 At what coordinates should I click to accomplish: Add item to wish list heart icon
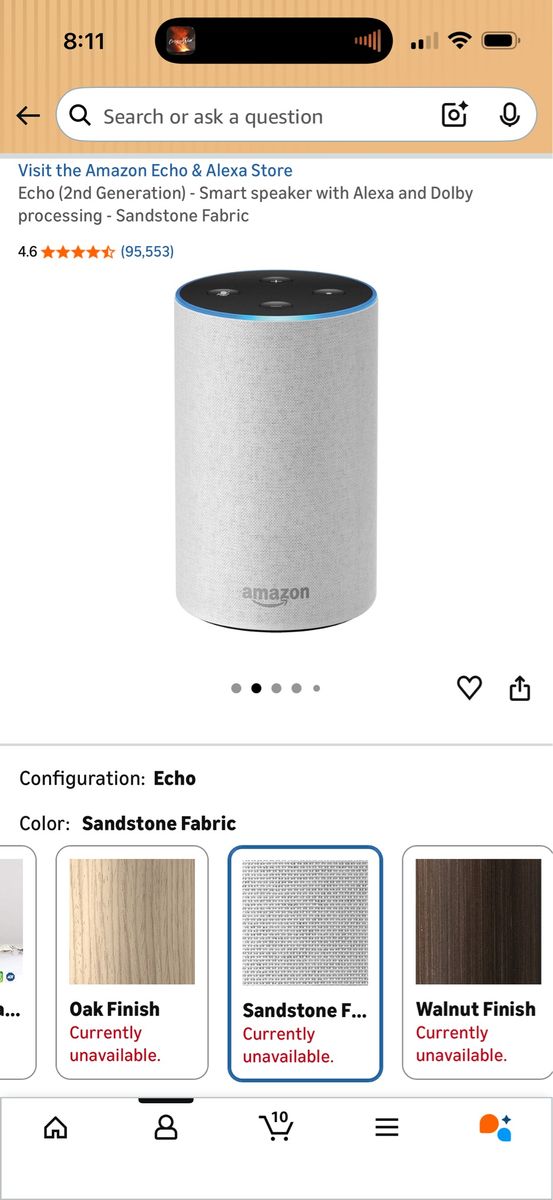(469, 687)
